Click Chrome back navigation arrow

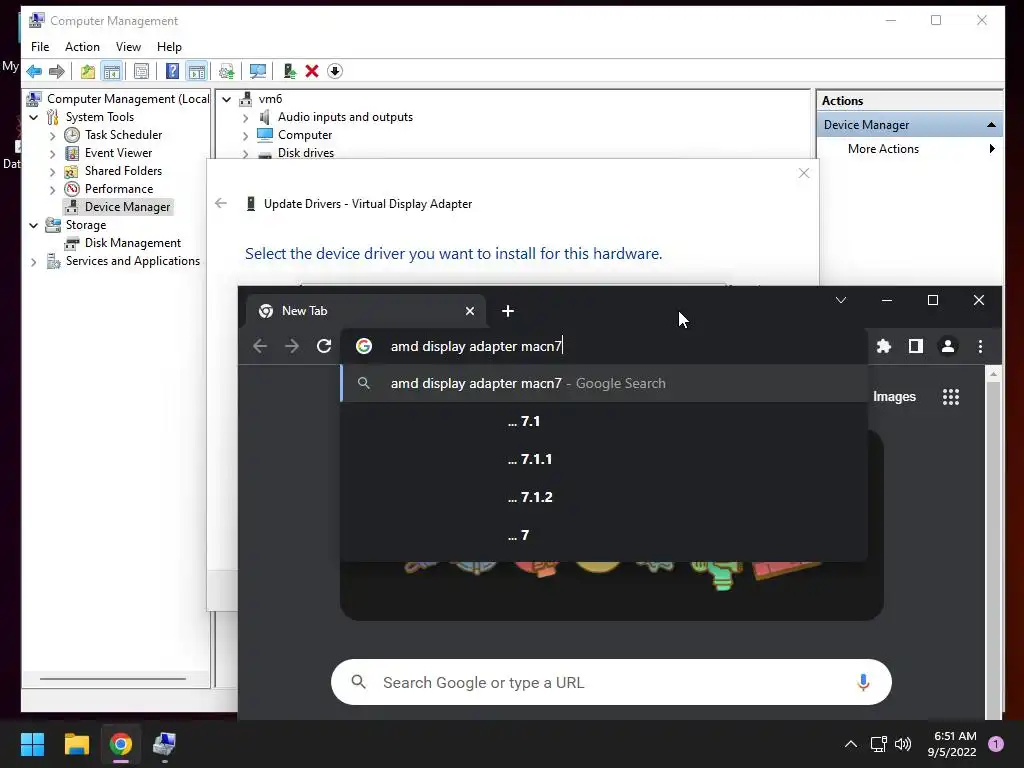tap(260, 346)
